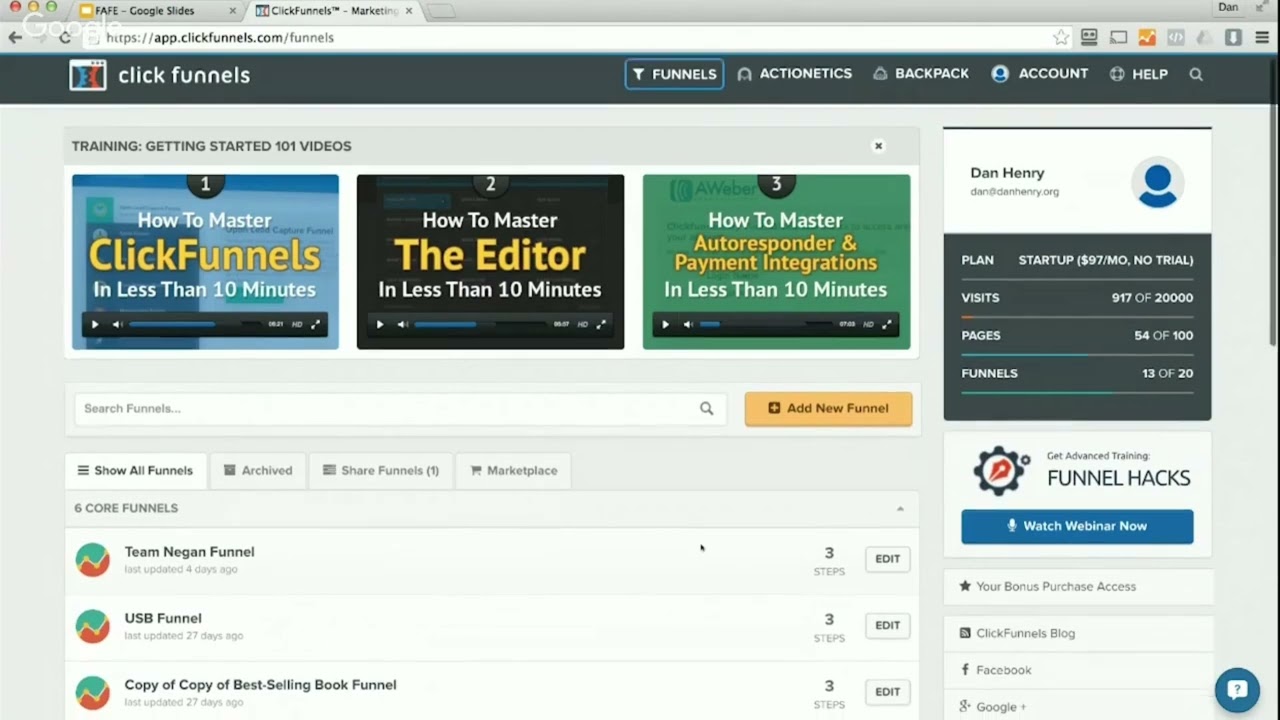Open the Account menu
Screen dimensions: 1280x720
pyautogui.click(x=1040, y=74)
